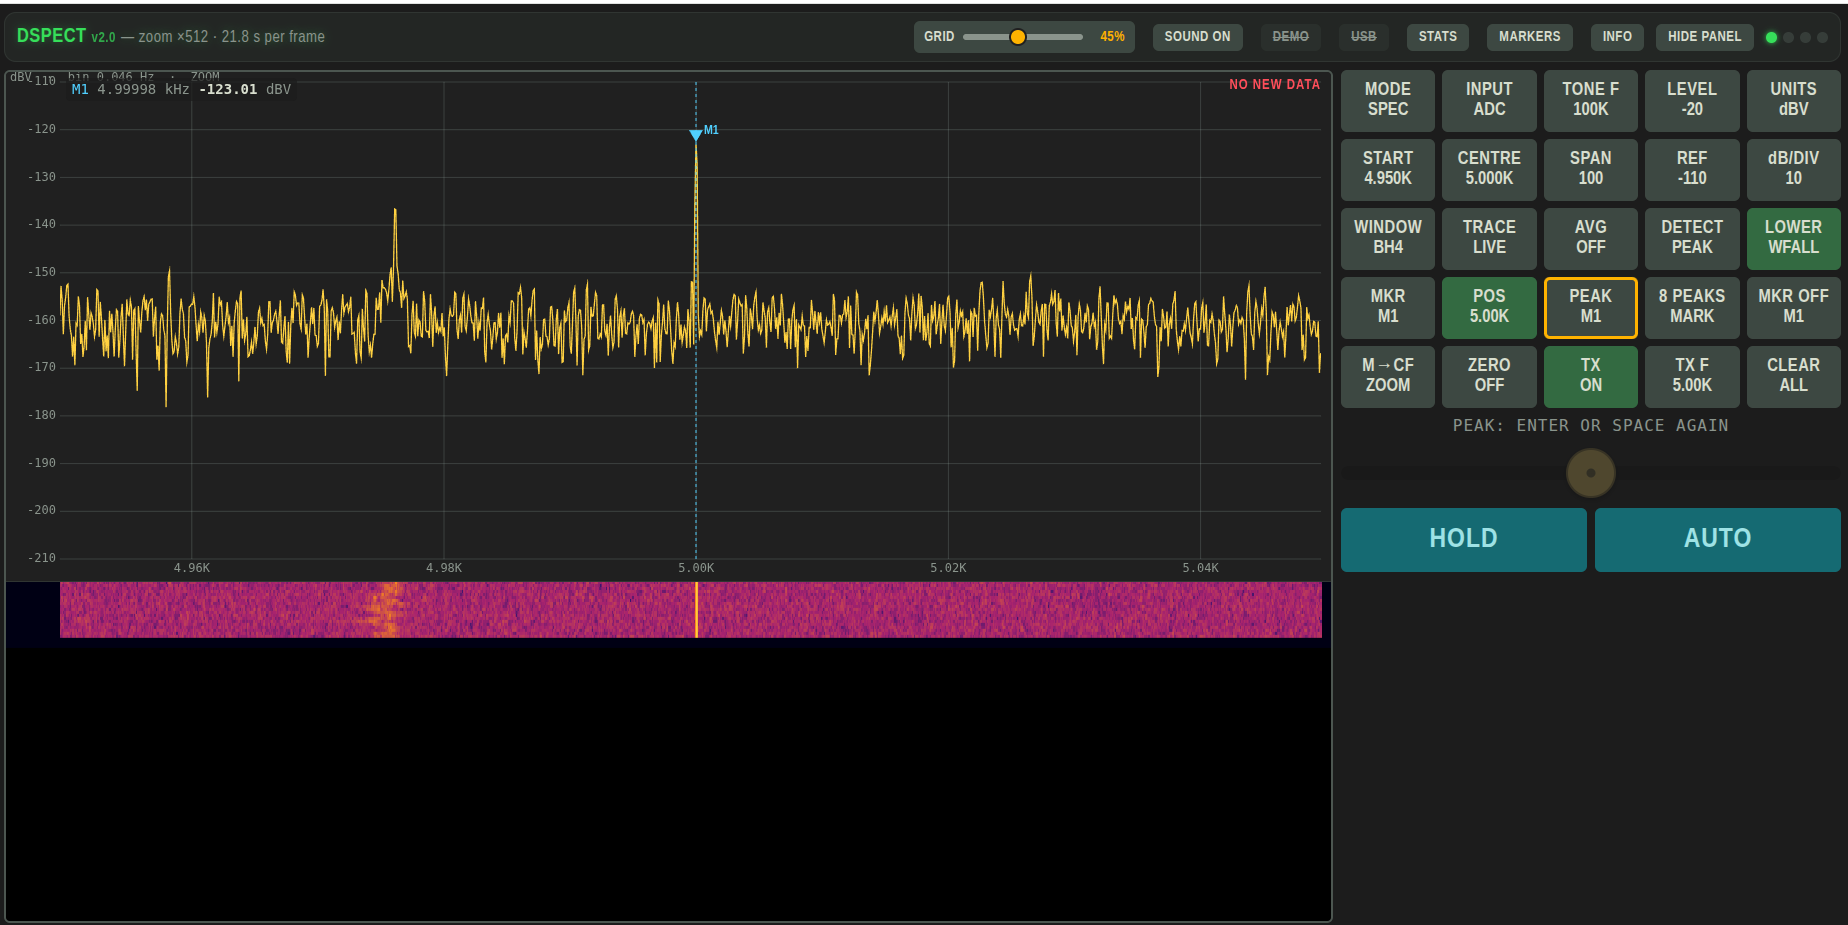Click POS 5.00K marker position button

[1489, 307]
